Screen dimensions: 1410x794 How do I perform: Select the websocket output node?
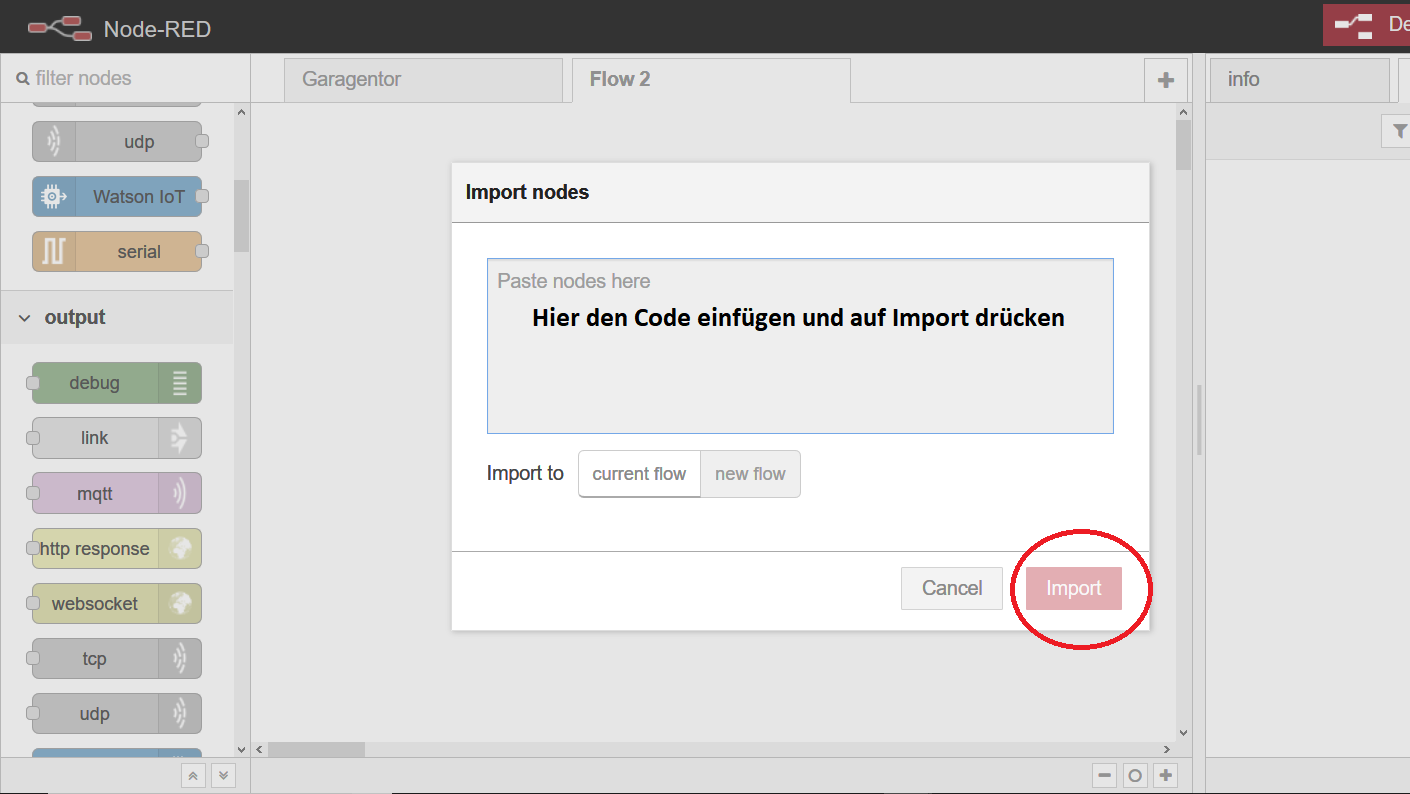[x=117, y=604]
